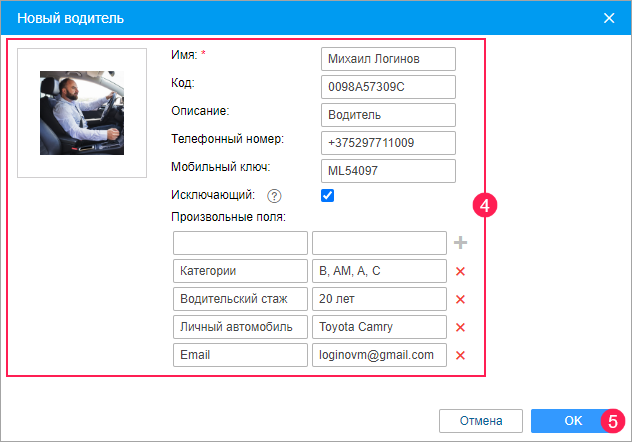Click the empty custom field name box

tap(240, 243)
